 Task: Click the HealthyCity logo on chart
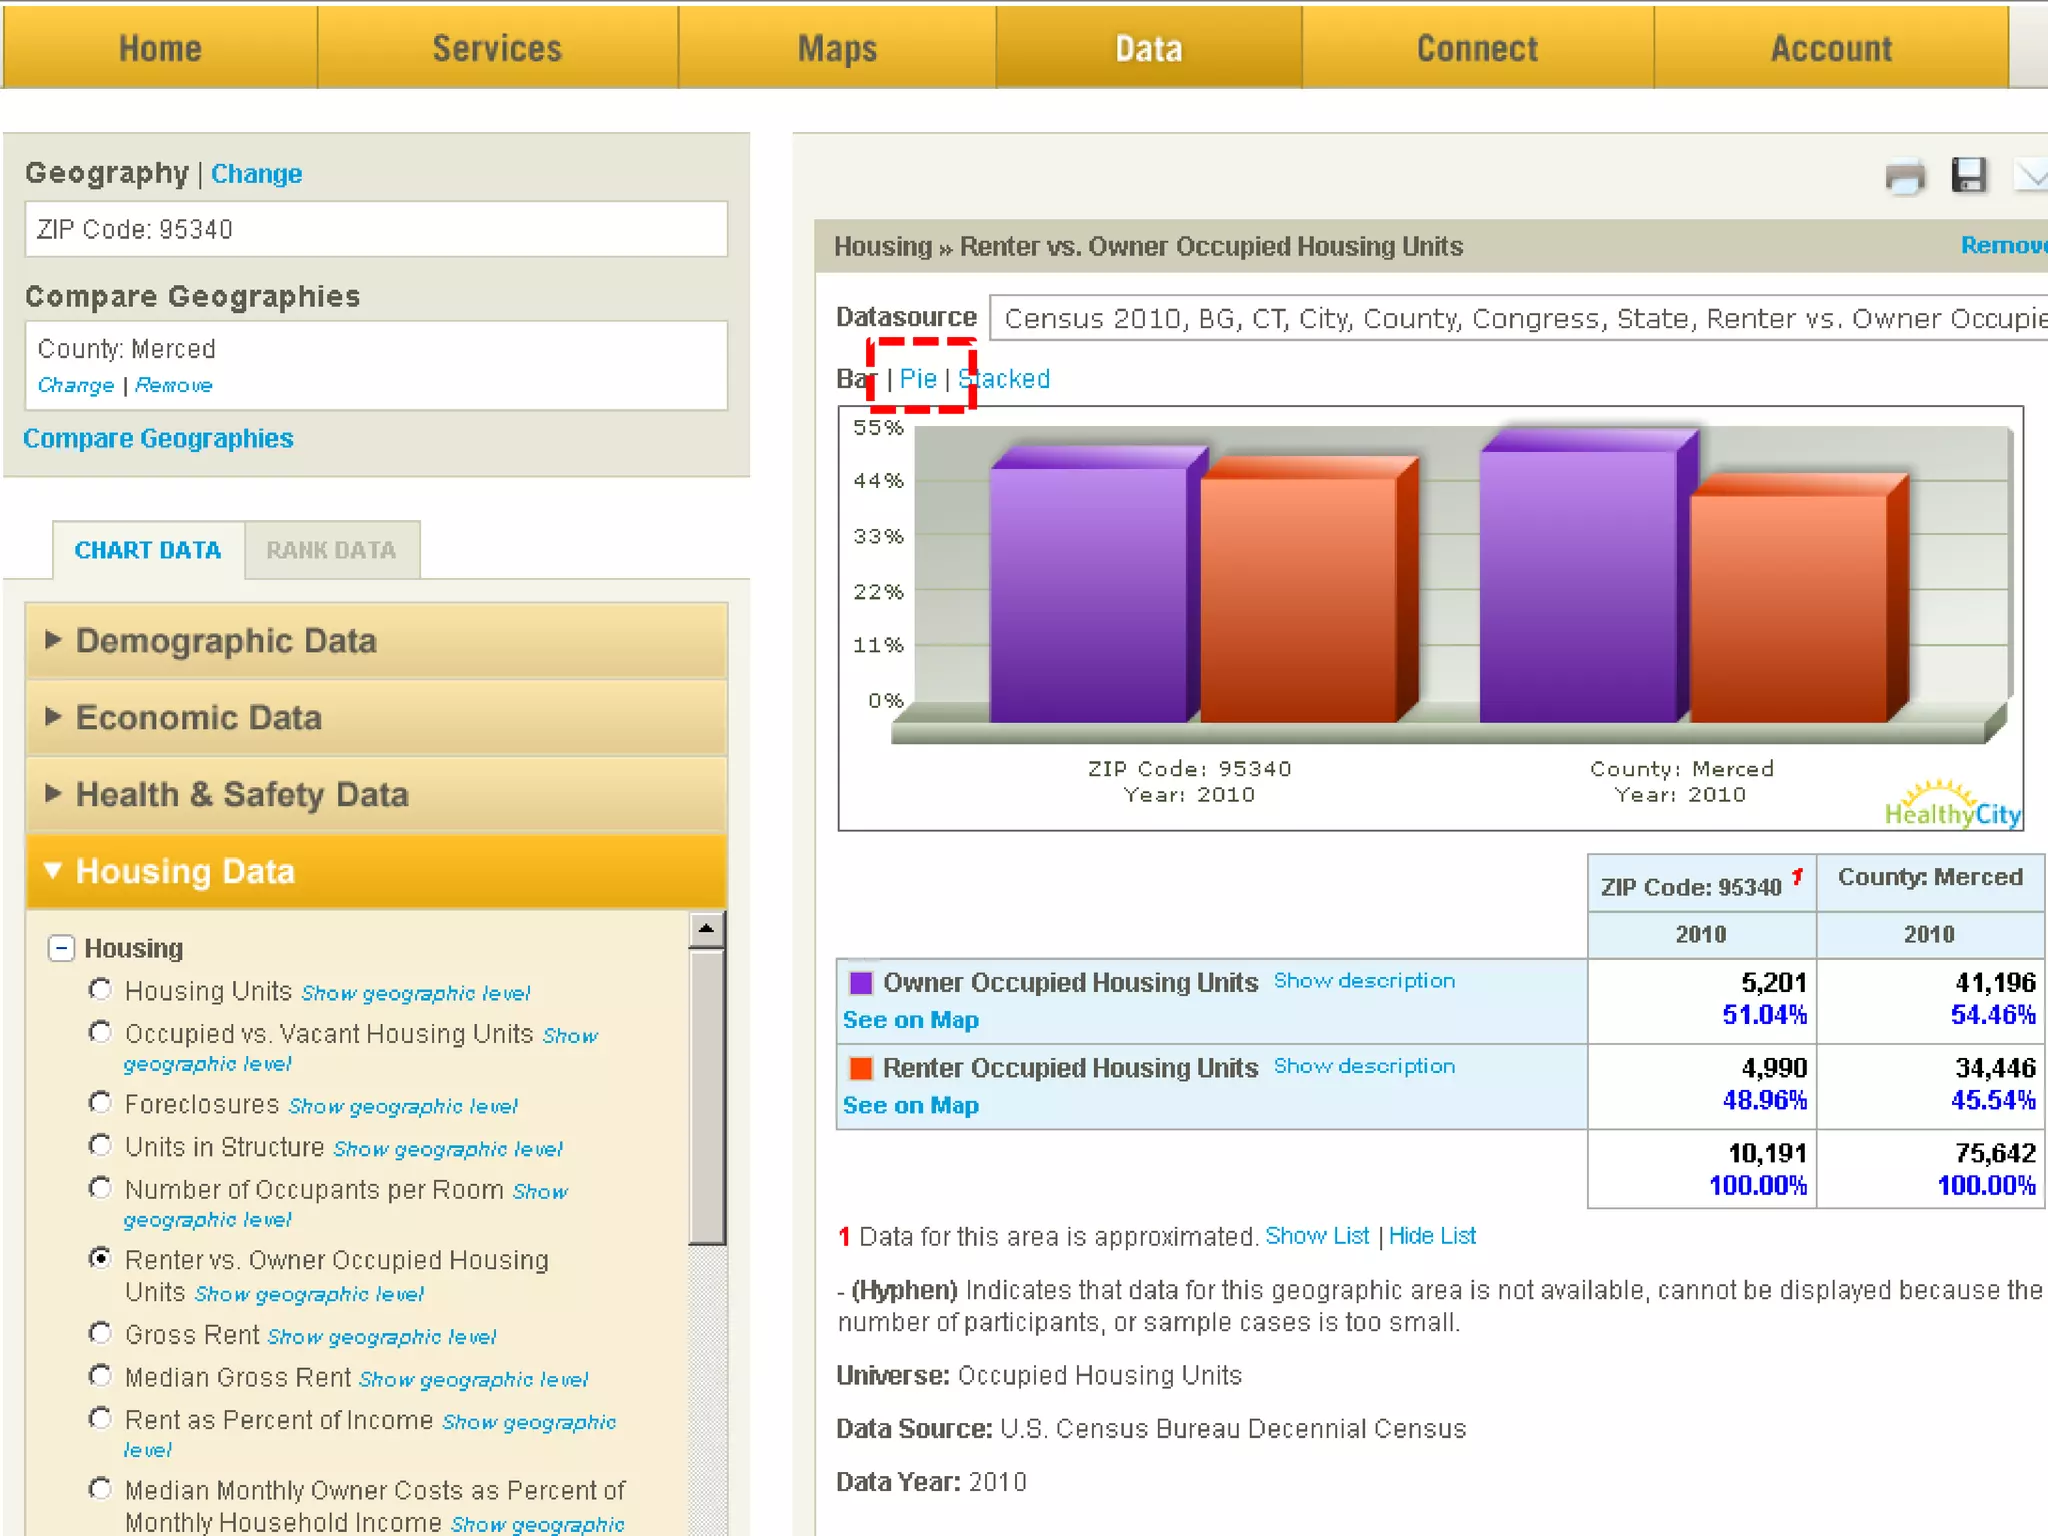(x=1951, y=806)
